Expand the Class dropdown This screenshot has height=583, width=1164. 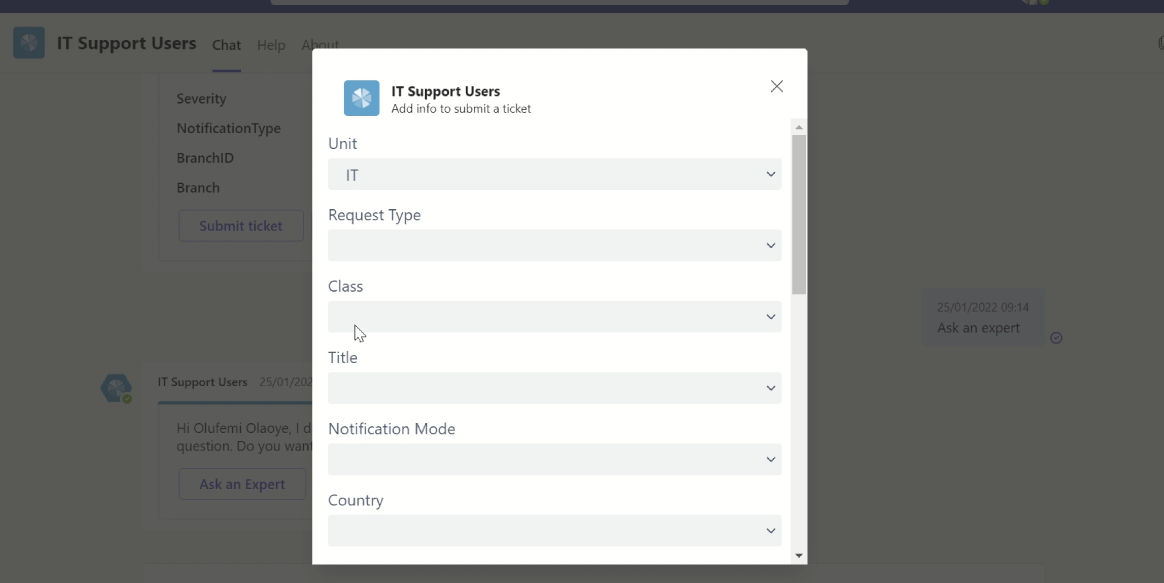(554, 316)
